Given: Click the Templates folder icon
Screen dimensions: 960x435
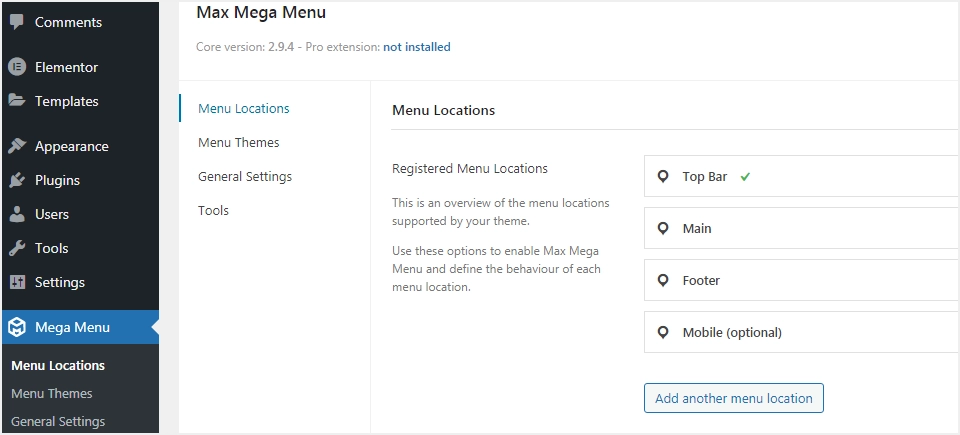Looking at the screenshot, I should (x=17, y=101).
